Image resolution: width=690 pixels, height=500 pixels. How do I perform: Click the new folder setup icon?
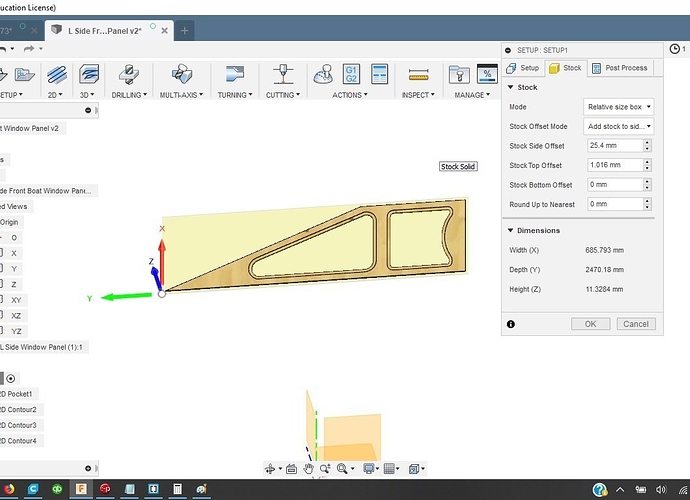coord(24,74)
